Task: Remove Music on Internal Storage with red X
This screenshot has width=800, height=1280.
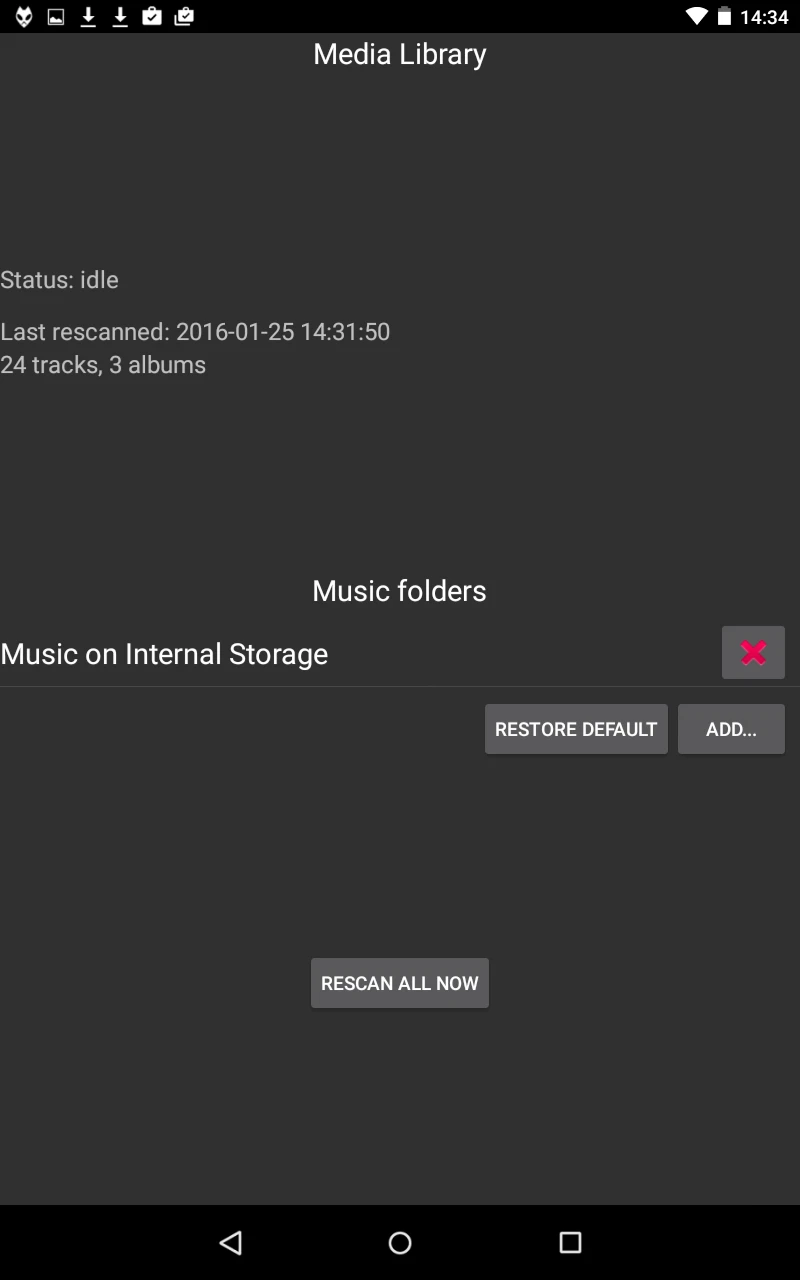Action: click(x=753, y=653)
